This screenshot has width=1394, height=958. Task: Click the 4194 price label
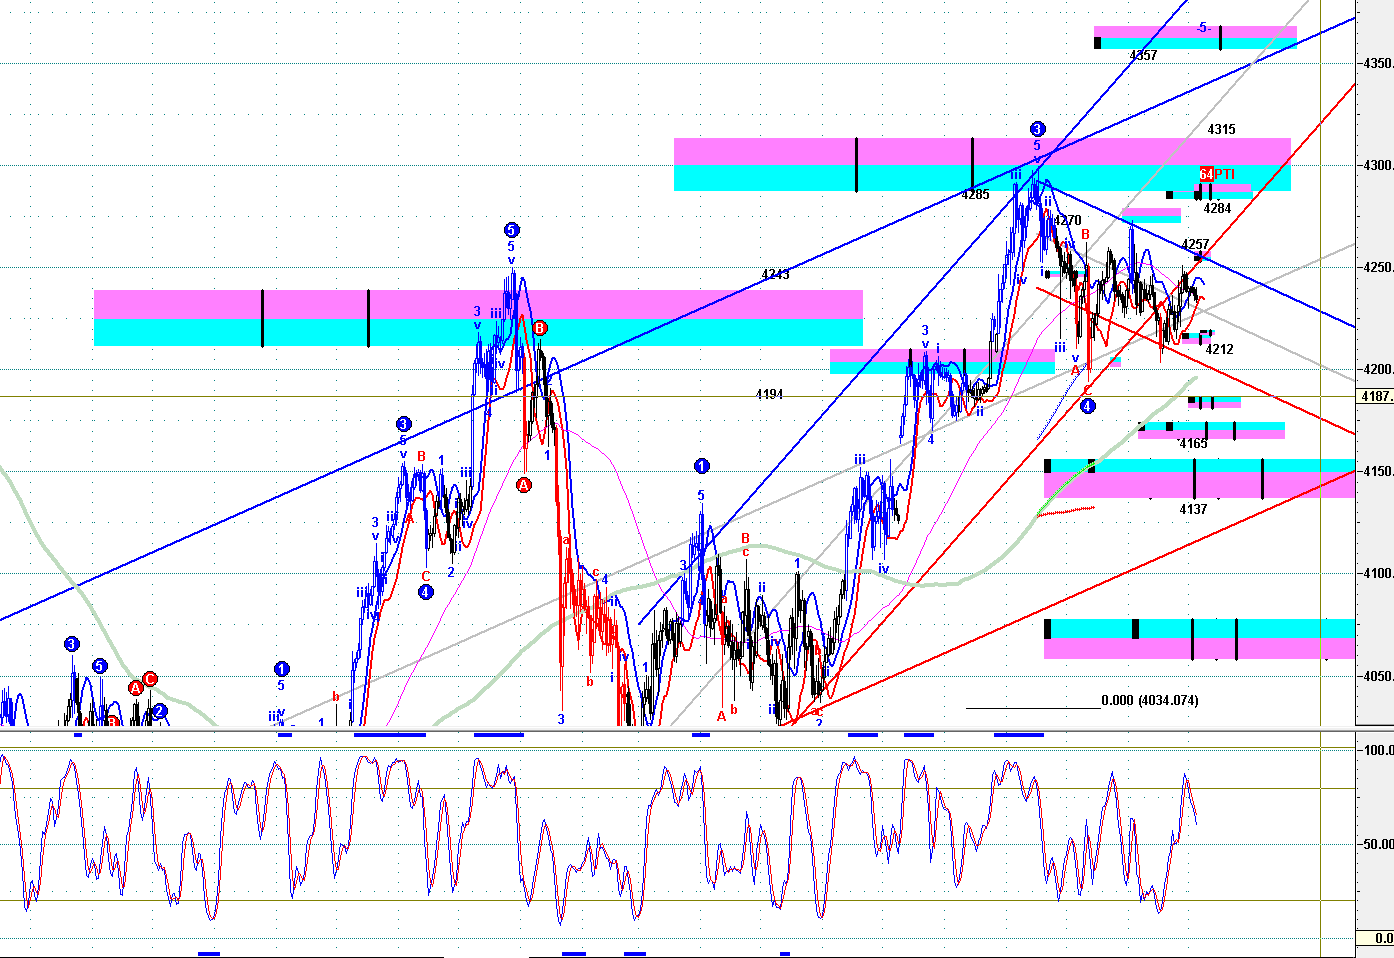769,395
